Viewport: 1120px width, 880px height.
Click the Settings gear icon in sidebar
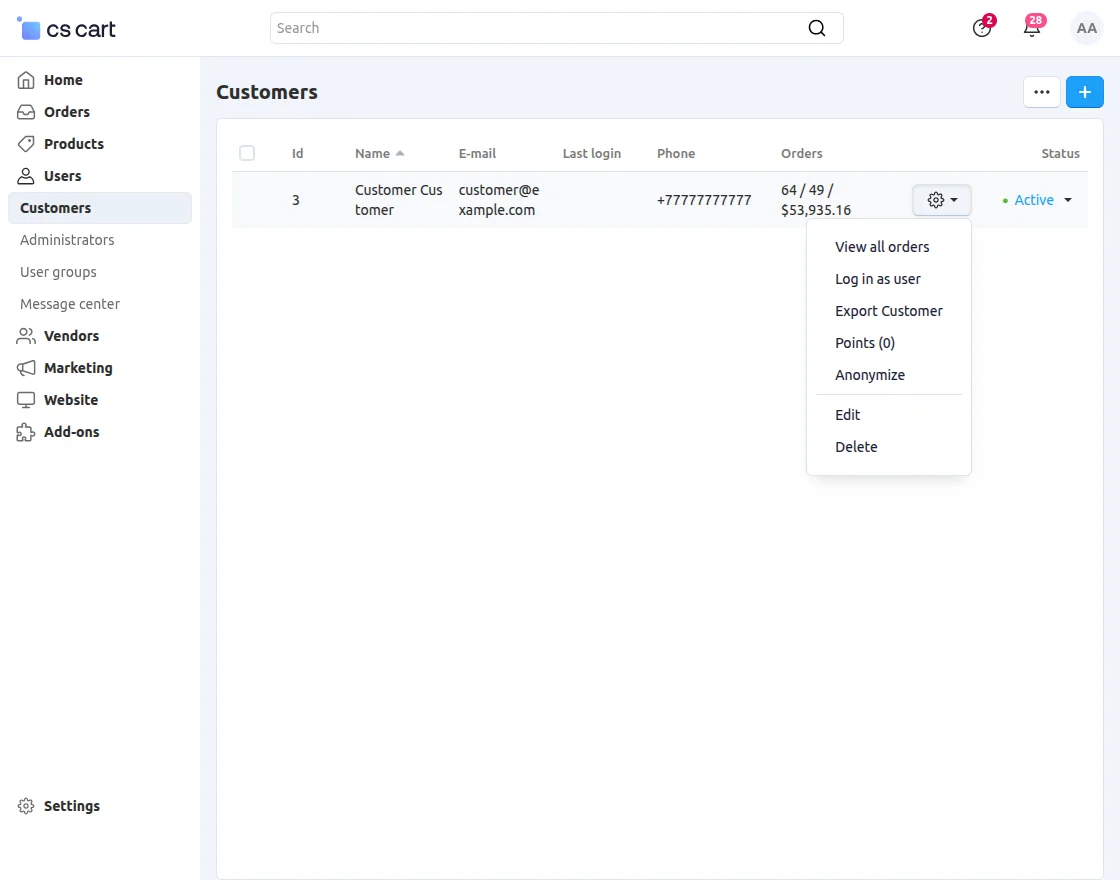27,806
